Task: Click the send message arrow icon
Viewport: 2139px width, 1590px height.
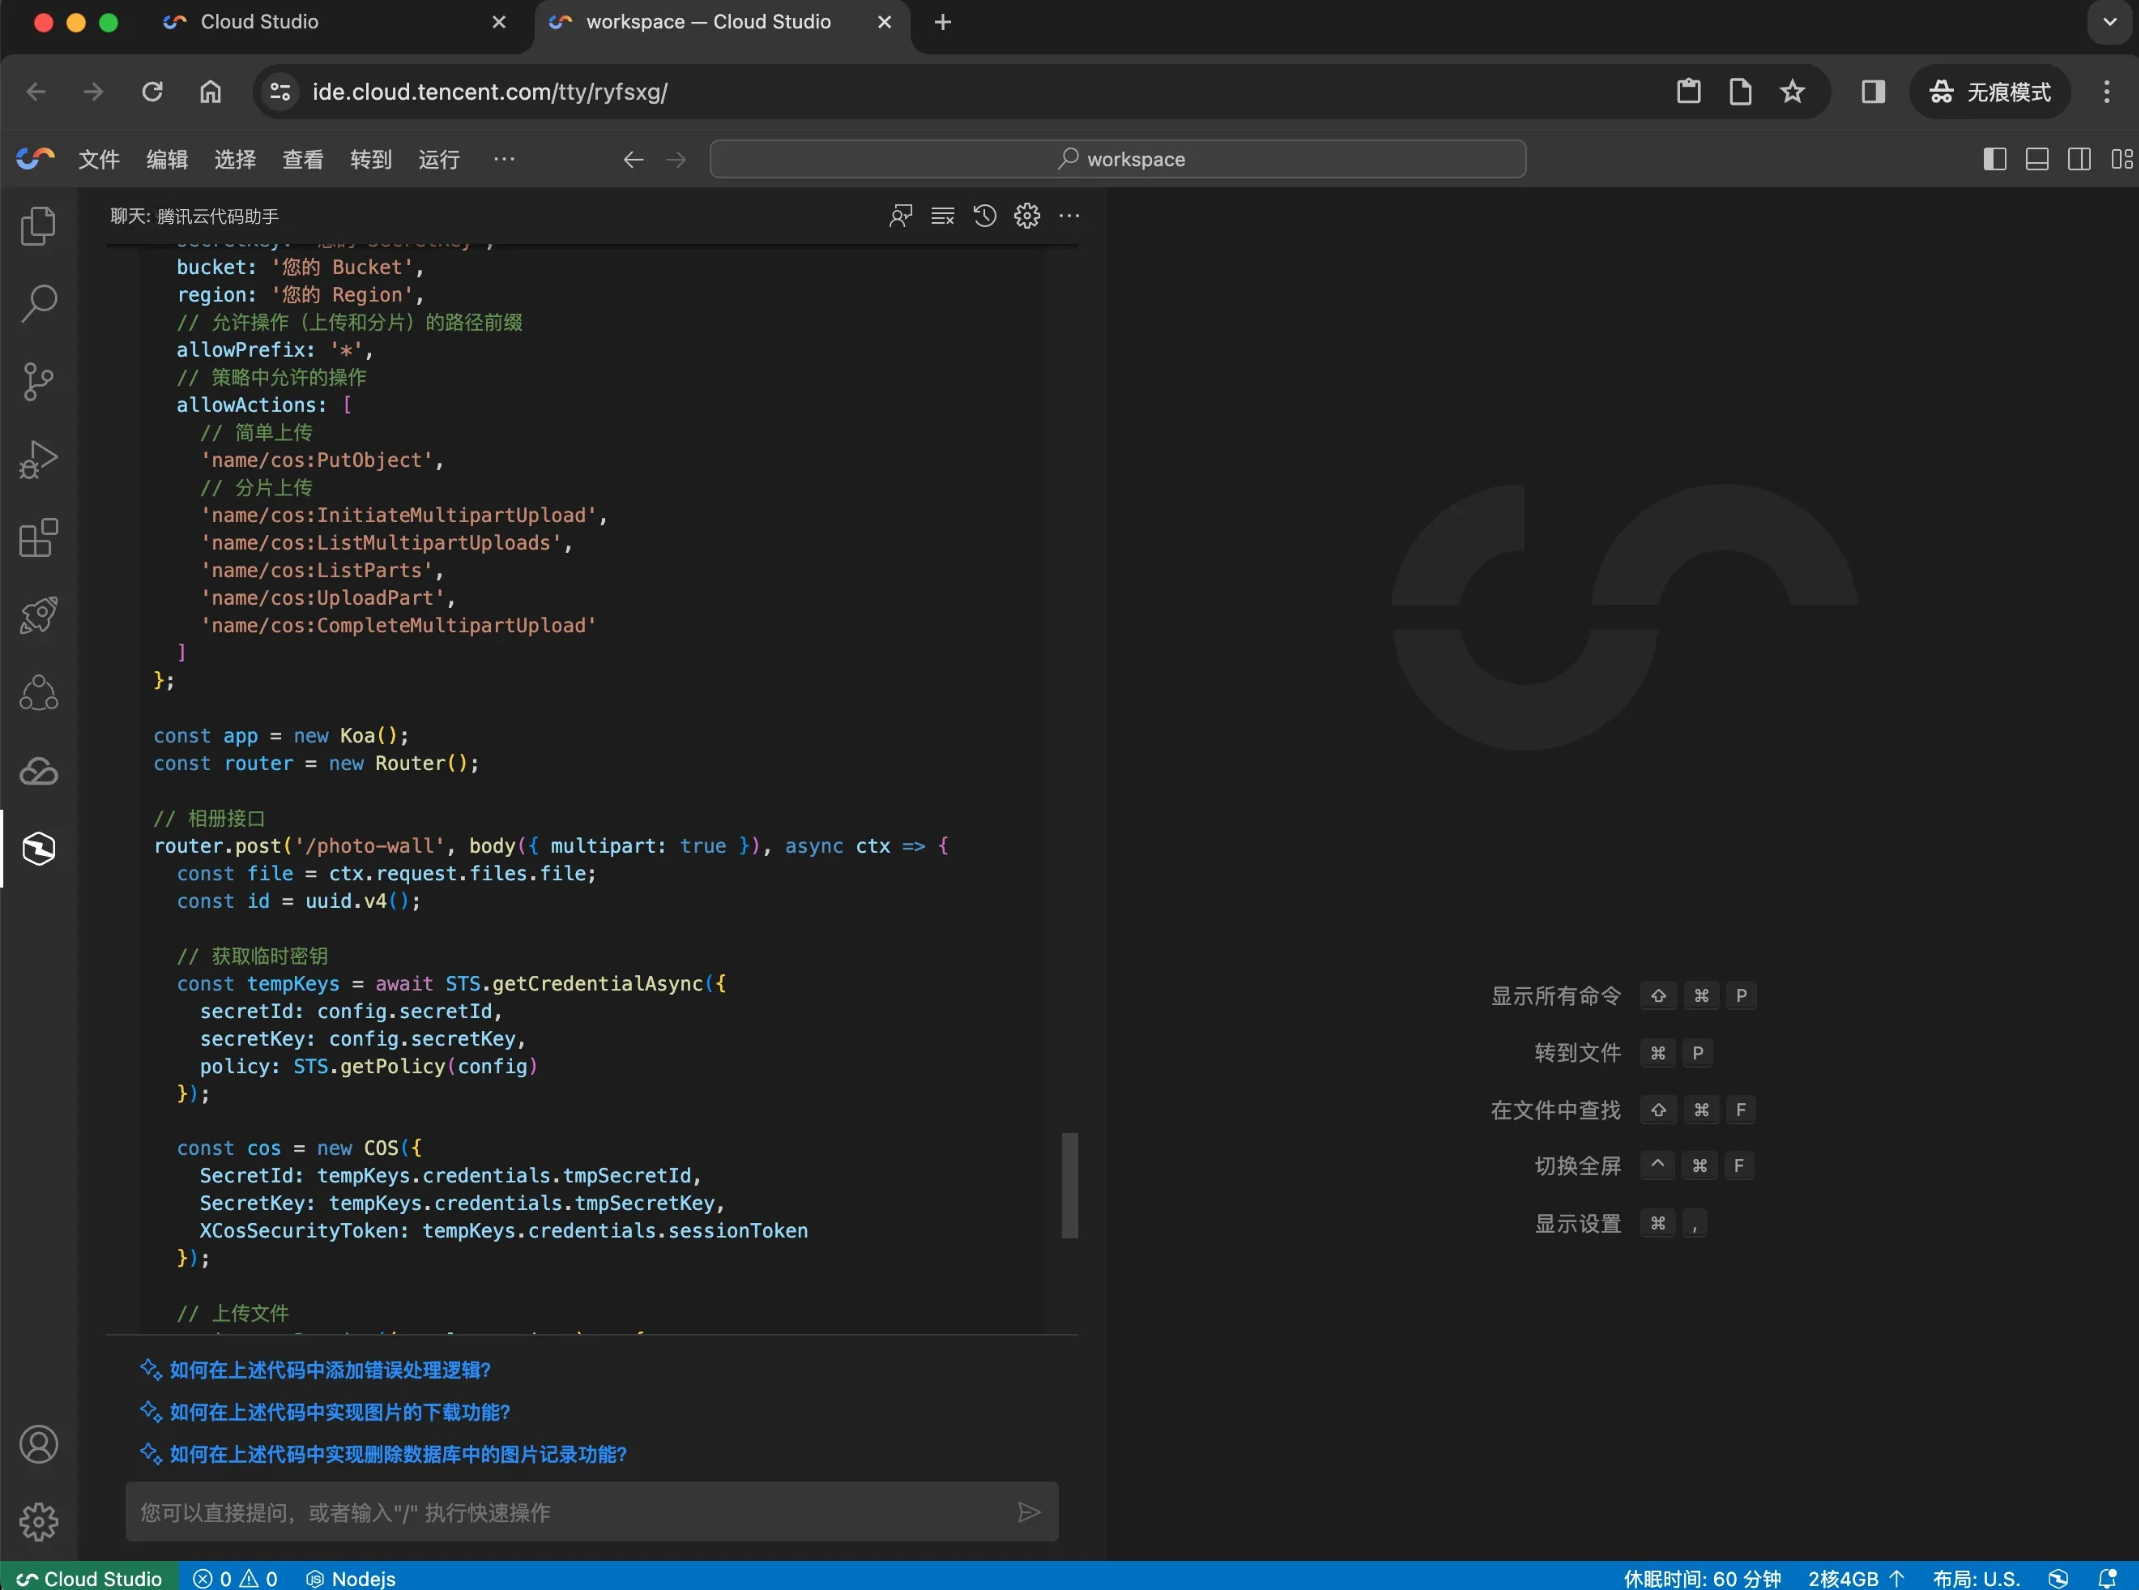Action: tap(1029, 1512)
